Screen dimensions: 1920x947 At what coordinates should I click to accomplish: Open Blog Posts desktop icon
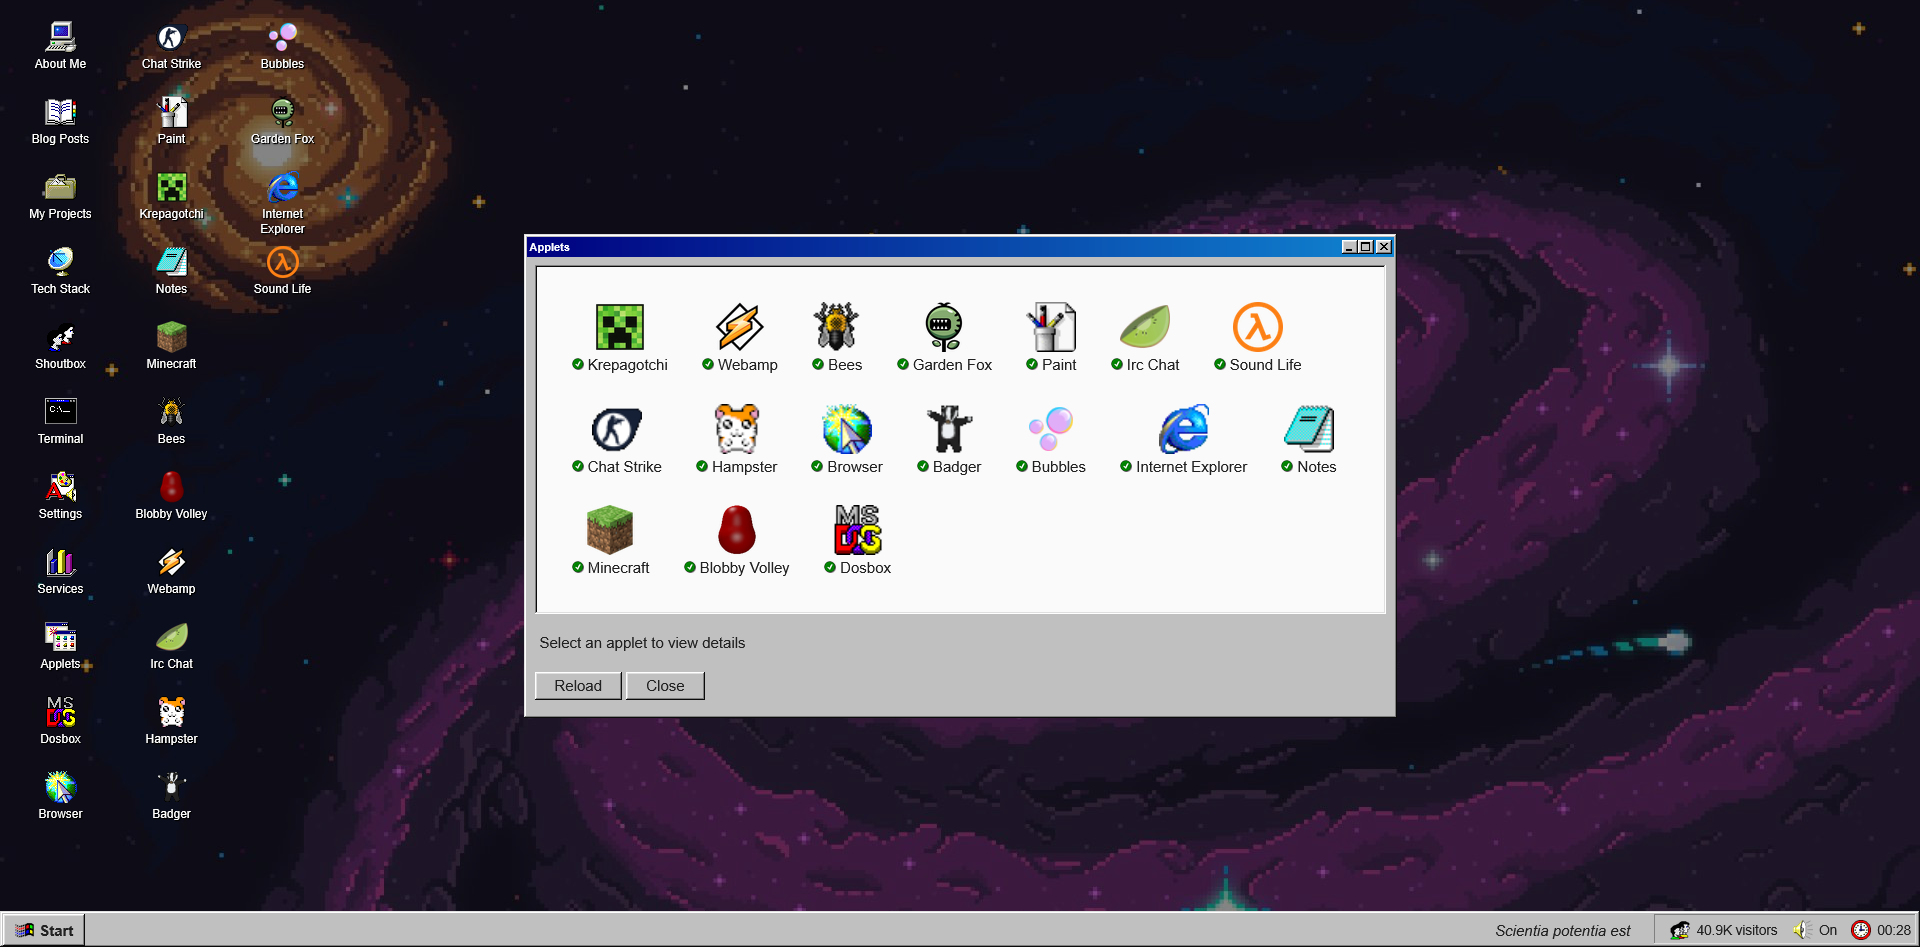click(x=60, y=121)
